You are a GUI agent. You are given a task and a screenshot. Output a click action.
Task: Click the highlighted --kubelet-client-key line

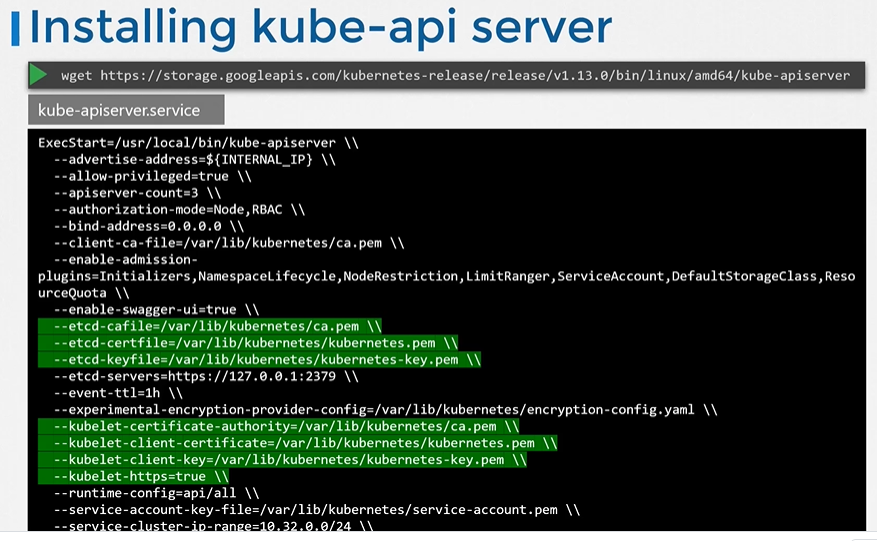pos(282,460)
